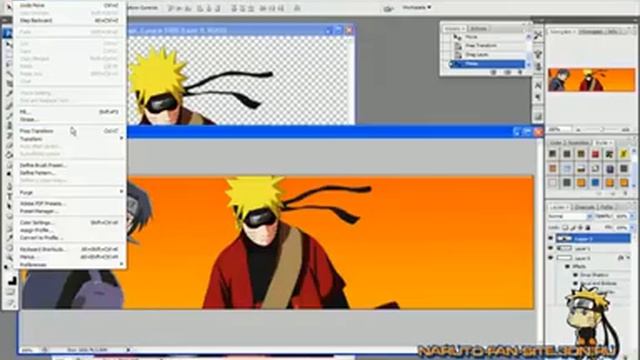The width and height of the screenshot is (640, 360).
Task: Switch to the Color tab
Action: click(556, 142)
